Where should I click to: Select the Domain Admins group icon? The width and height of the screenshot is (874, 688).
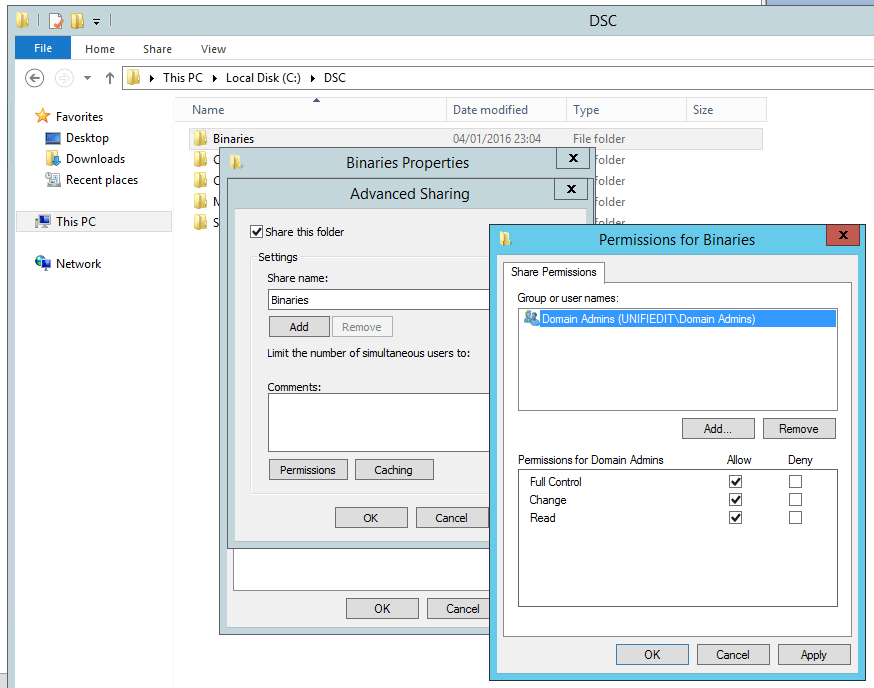pos(531,319)
